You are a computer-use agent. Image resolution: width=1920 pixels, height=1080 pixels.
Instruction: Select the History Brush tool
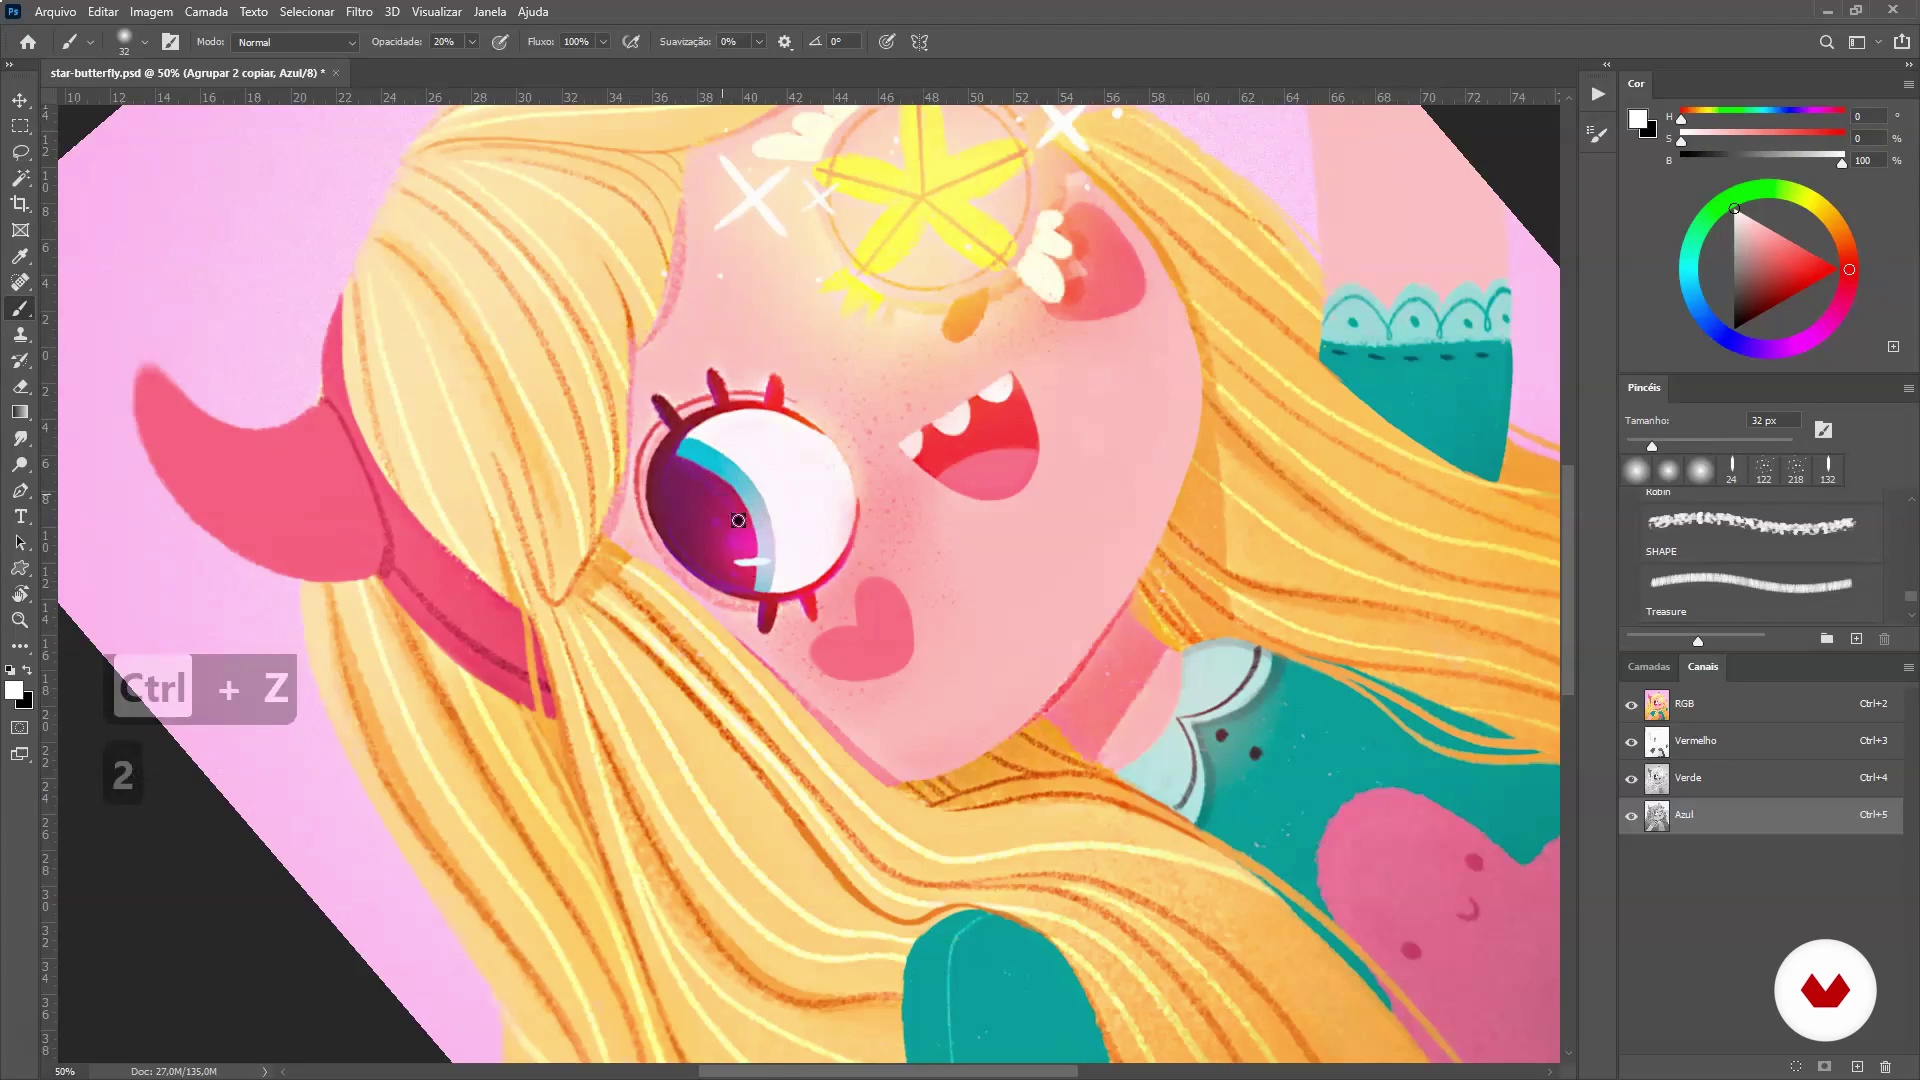click(20, 360)
